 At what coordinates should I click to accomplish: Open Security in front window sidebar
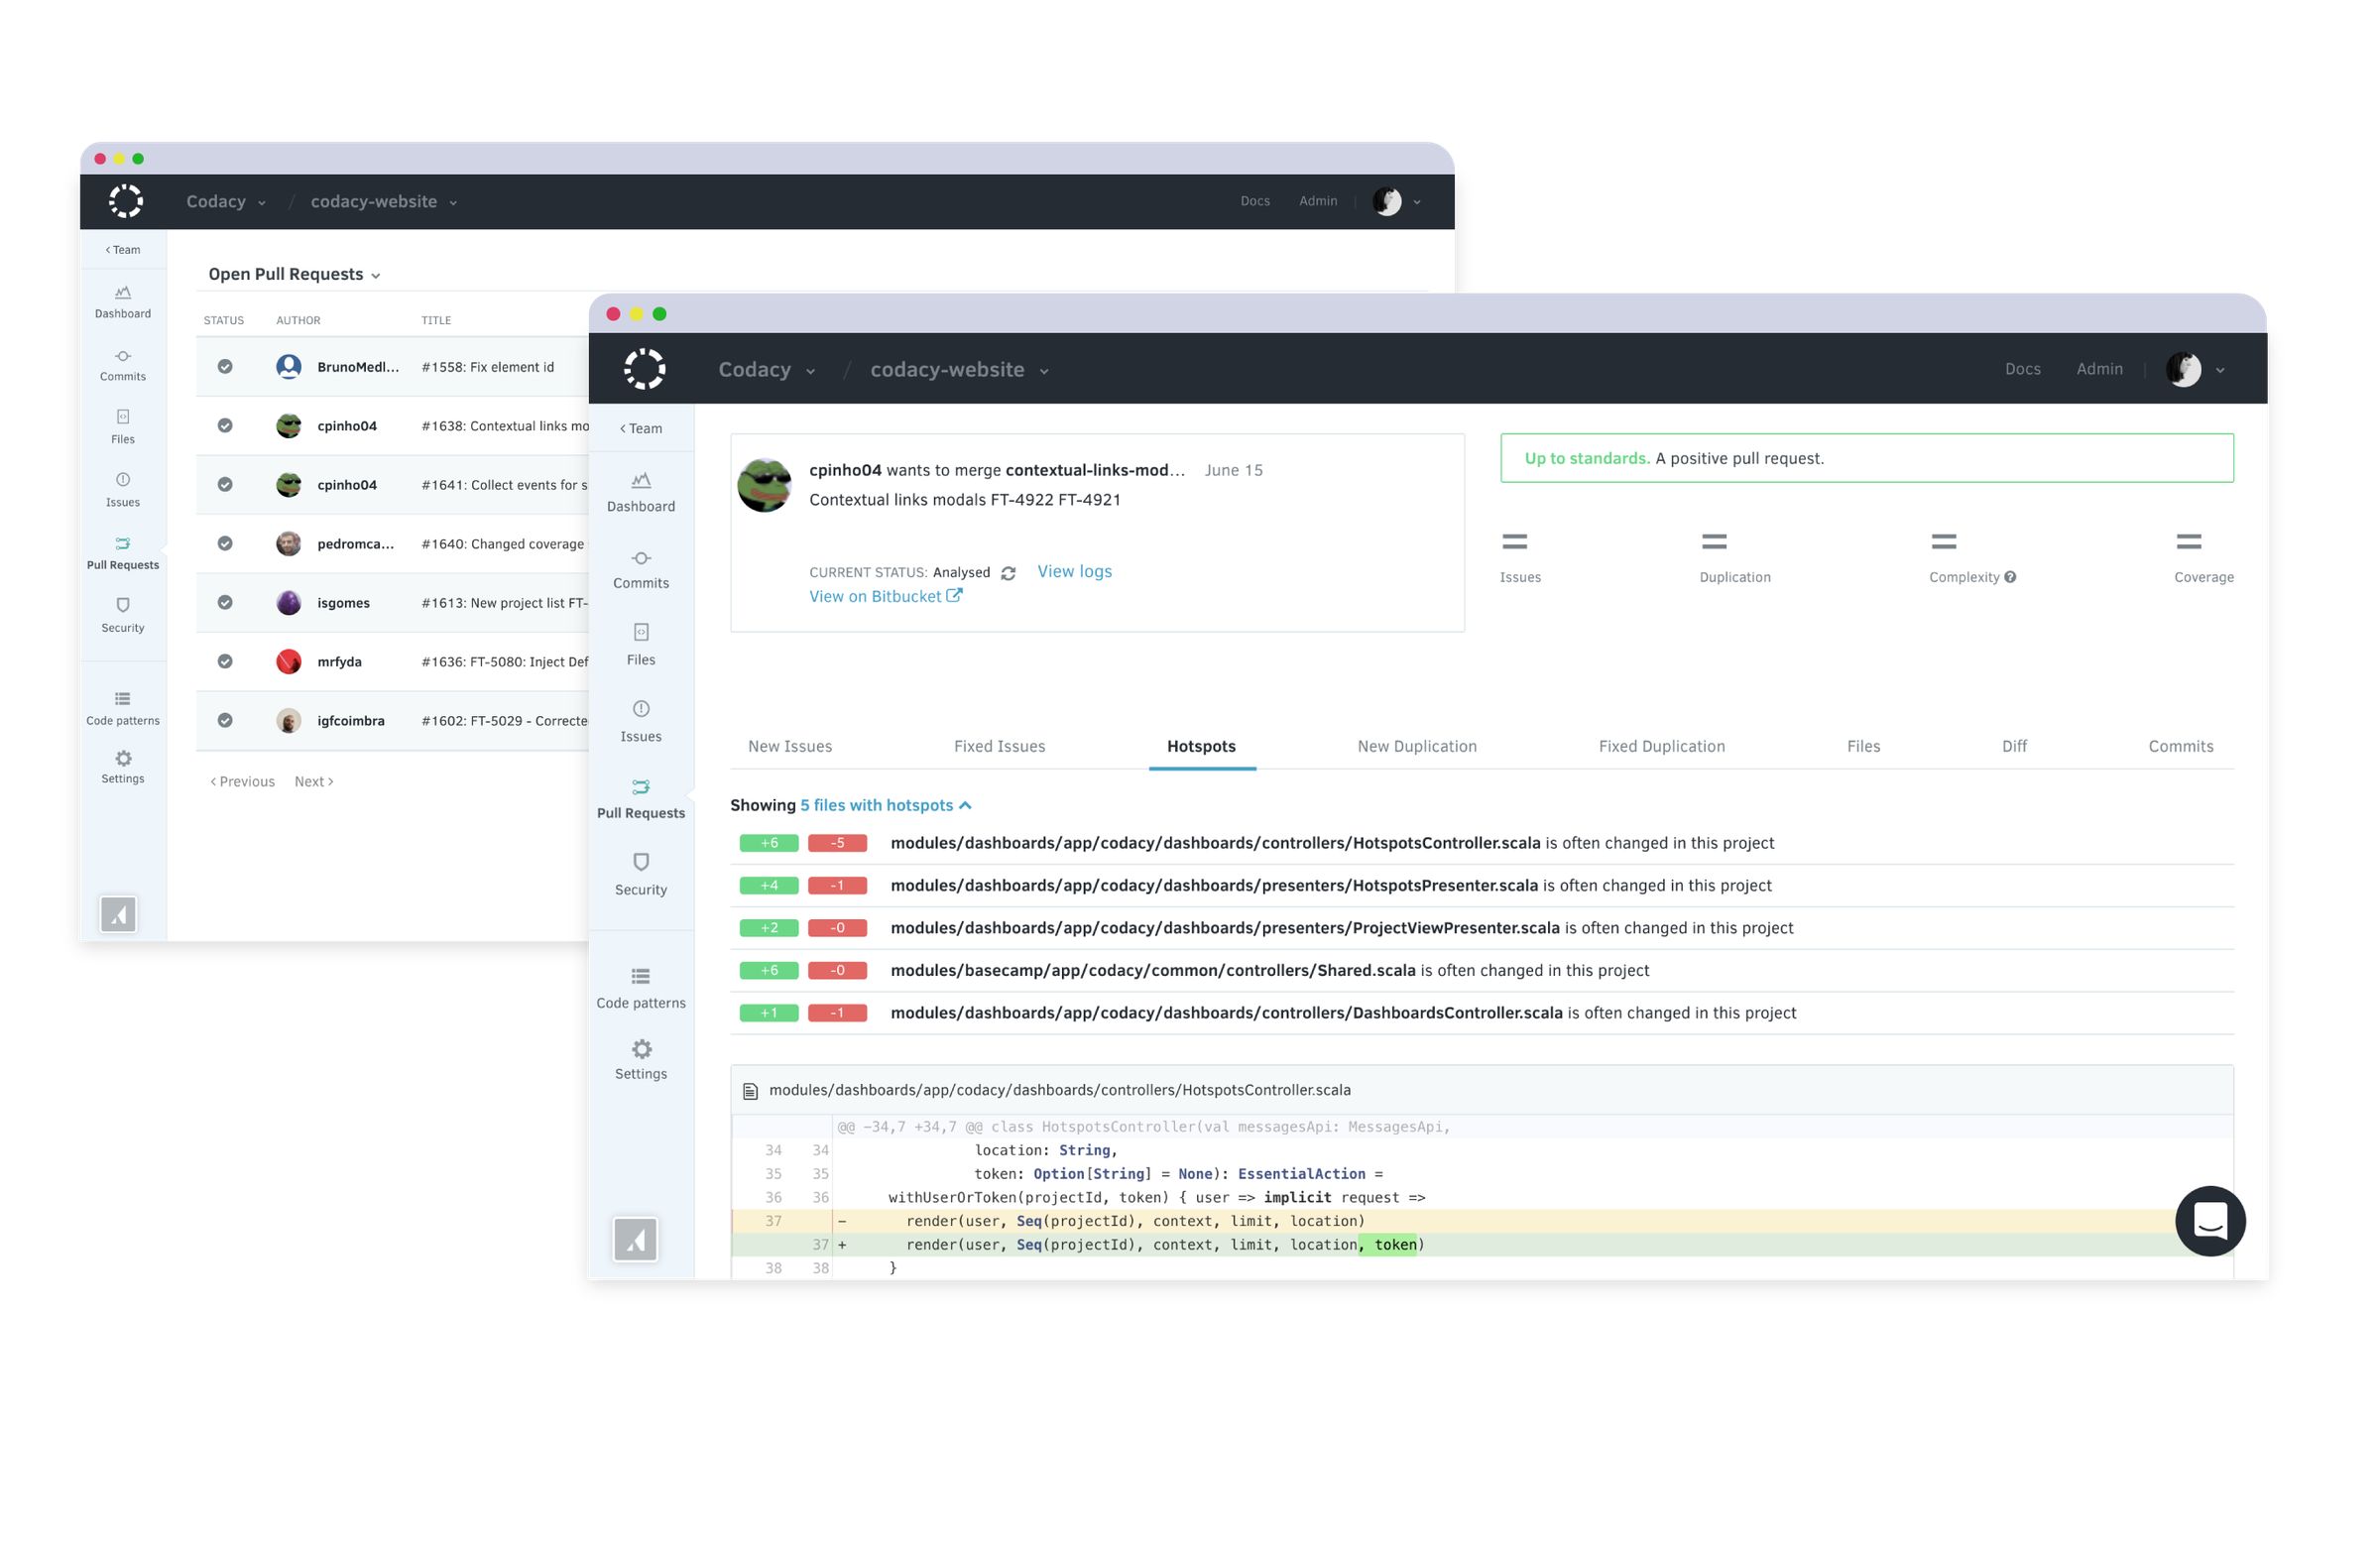tap(641, 875)
